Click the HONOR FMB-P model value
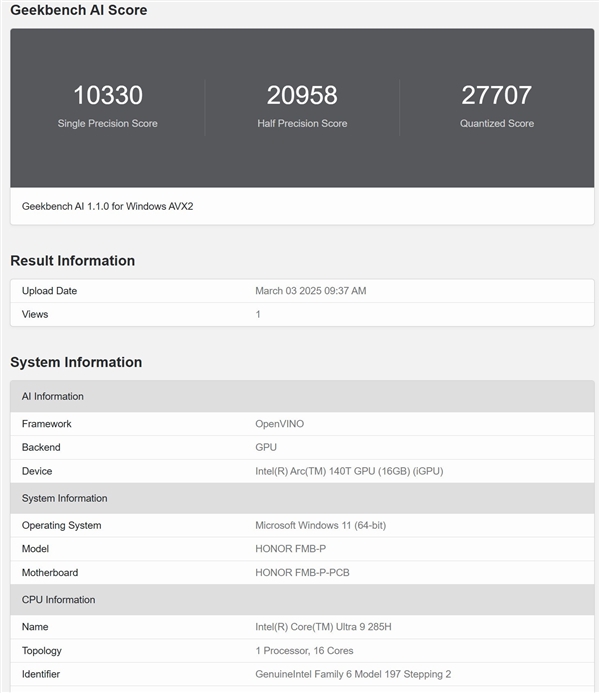600x693 pixels. point(291,549)
